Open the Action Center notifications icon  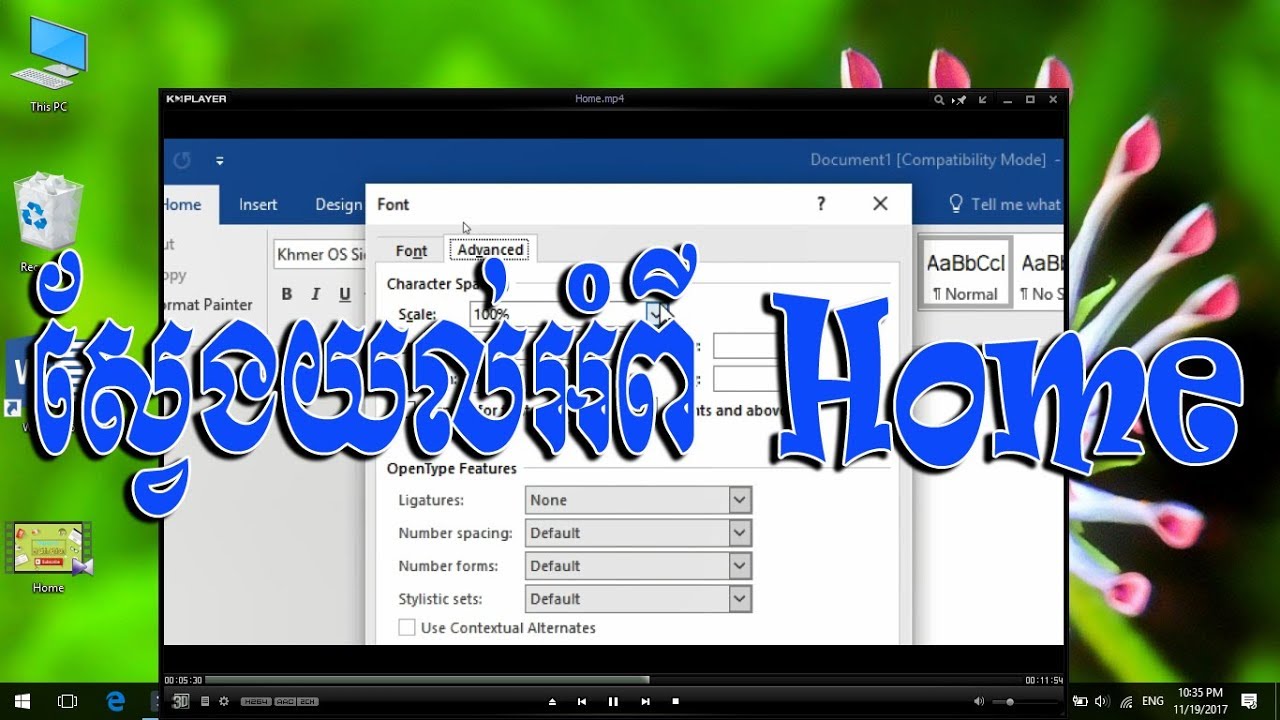[x=1250, y=701]
